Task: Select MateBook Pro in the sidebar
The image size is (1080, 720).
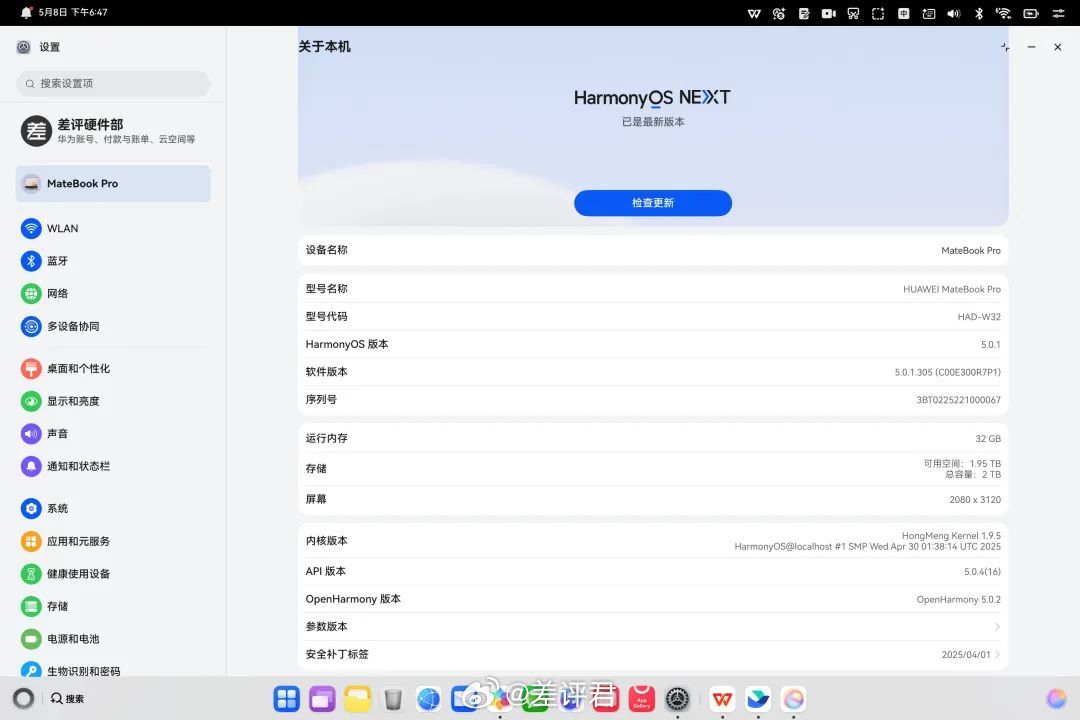Action: (x=114, y=183)
